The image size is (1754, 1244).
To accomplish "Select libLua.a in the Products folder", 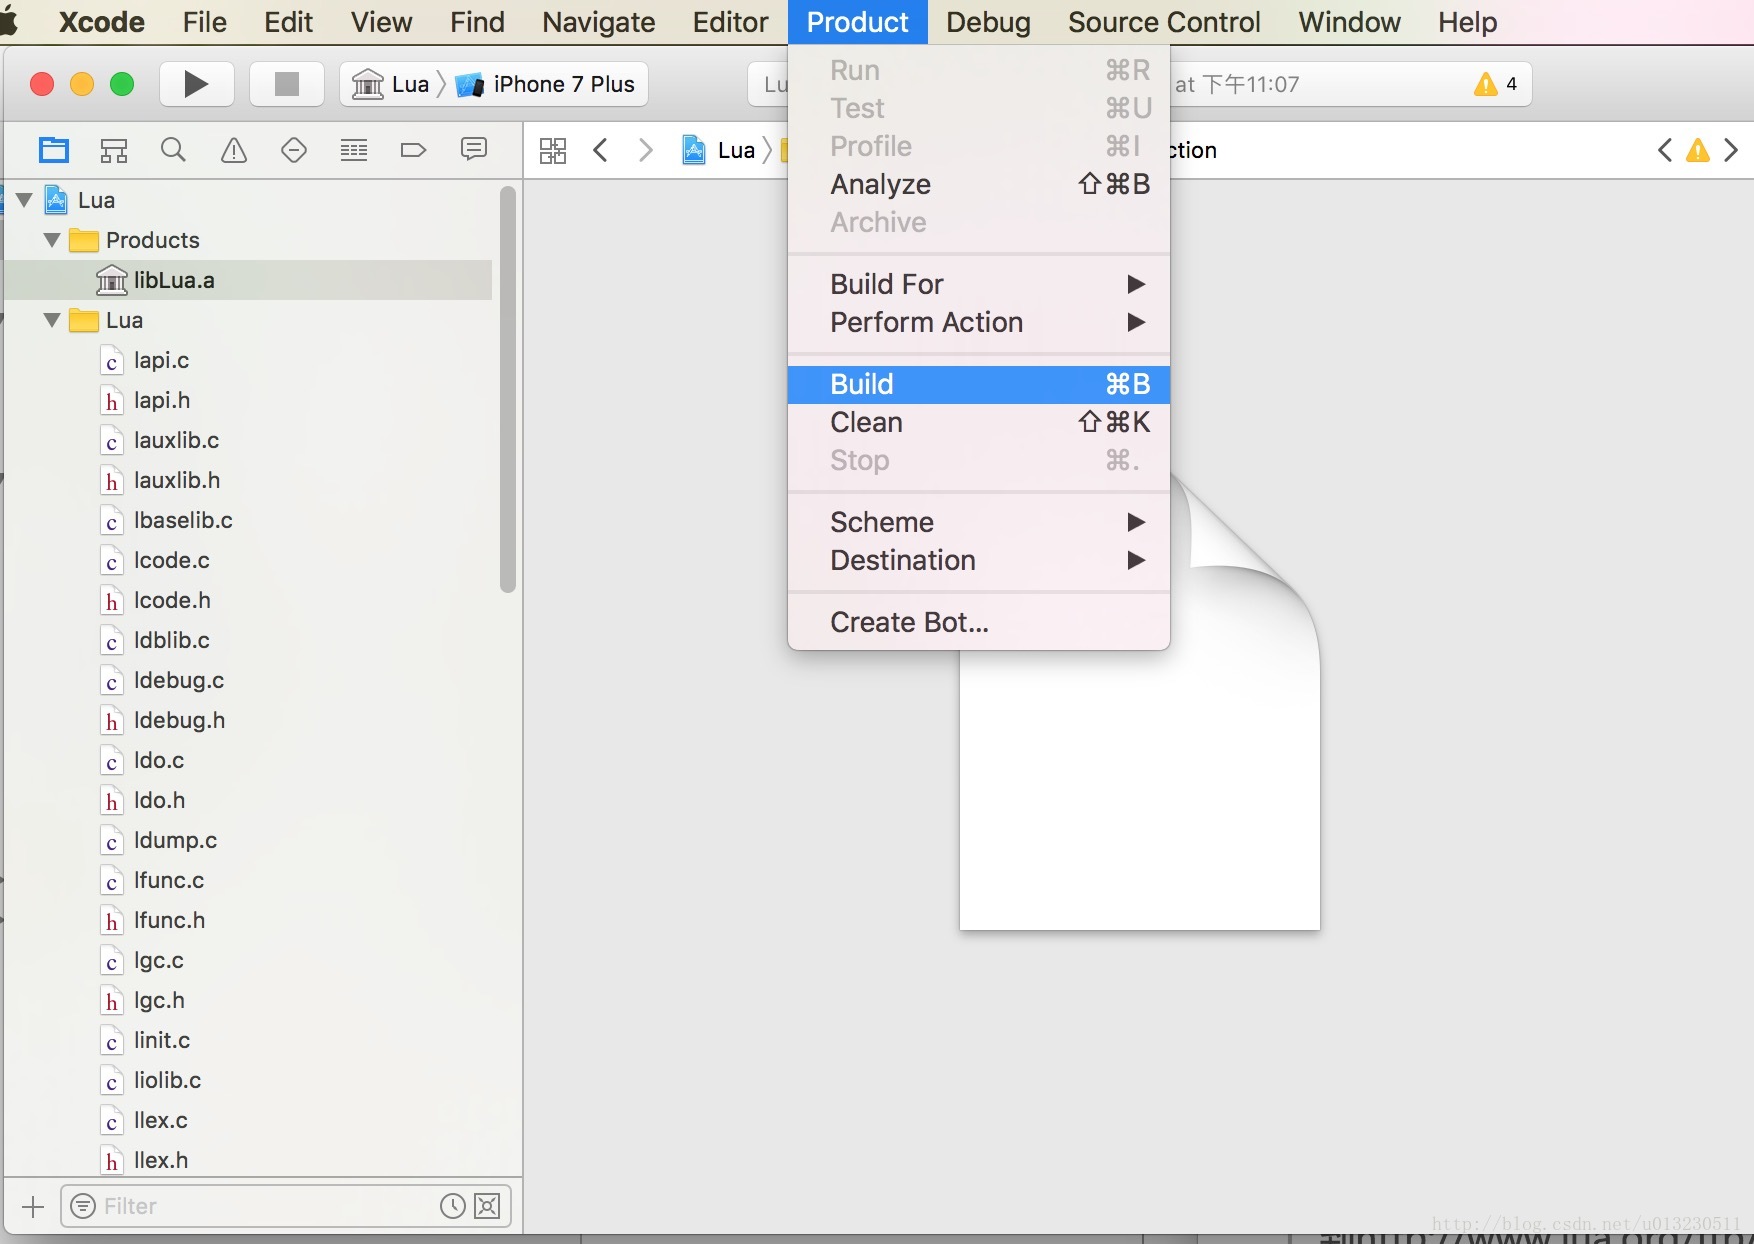I will (174, 280).
